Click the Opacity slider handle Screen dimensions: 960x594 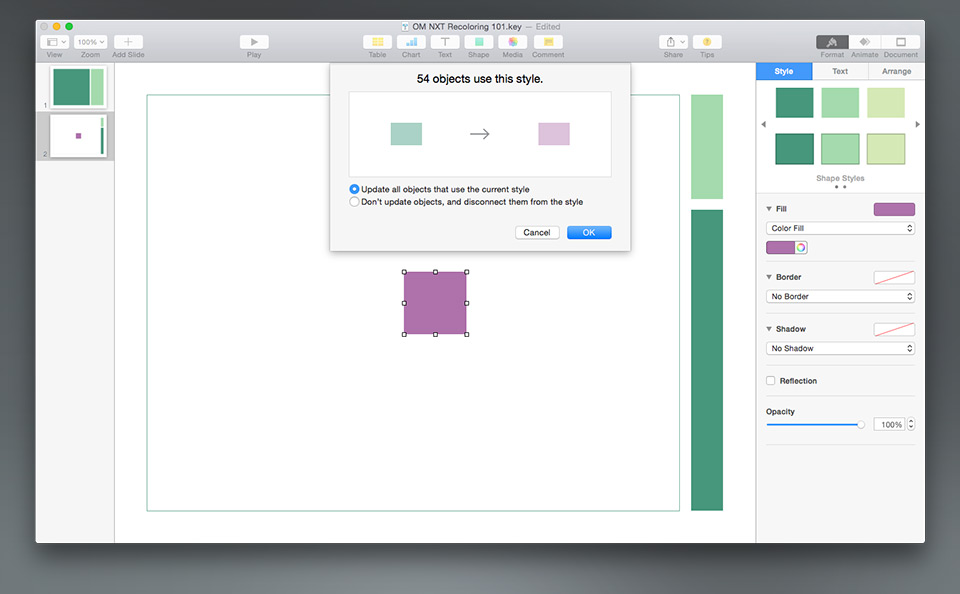pyautogui.click(x=860, y=425)
